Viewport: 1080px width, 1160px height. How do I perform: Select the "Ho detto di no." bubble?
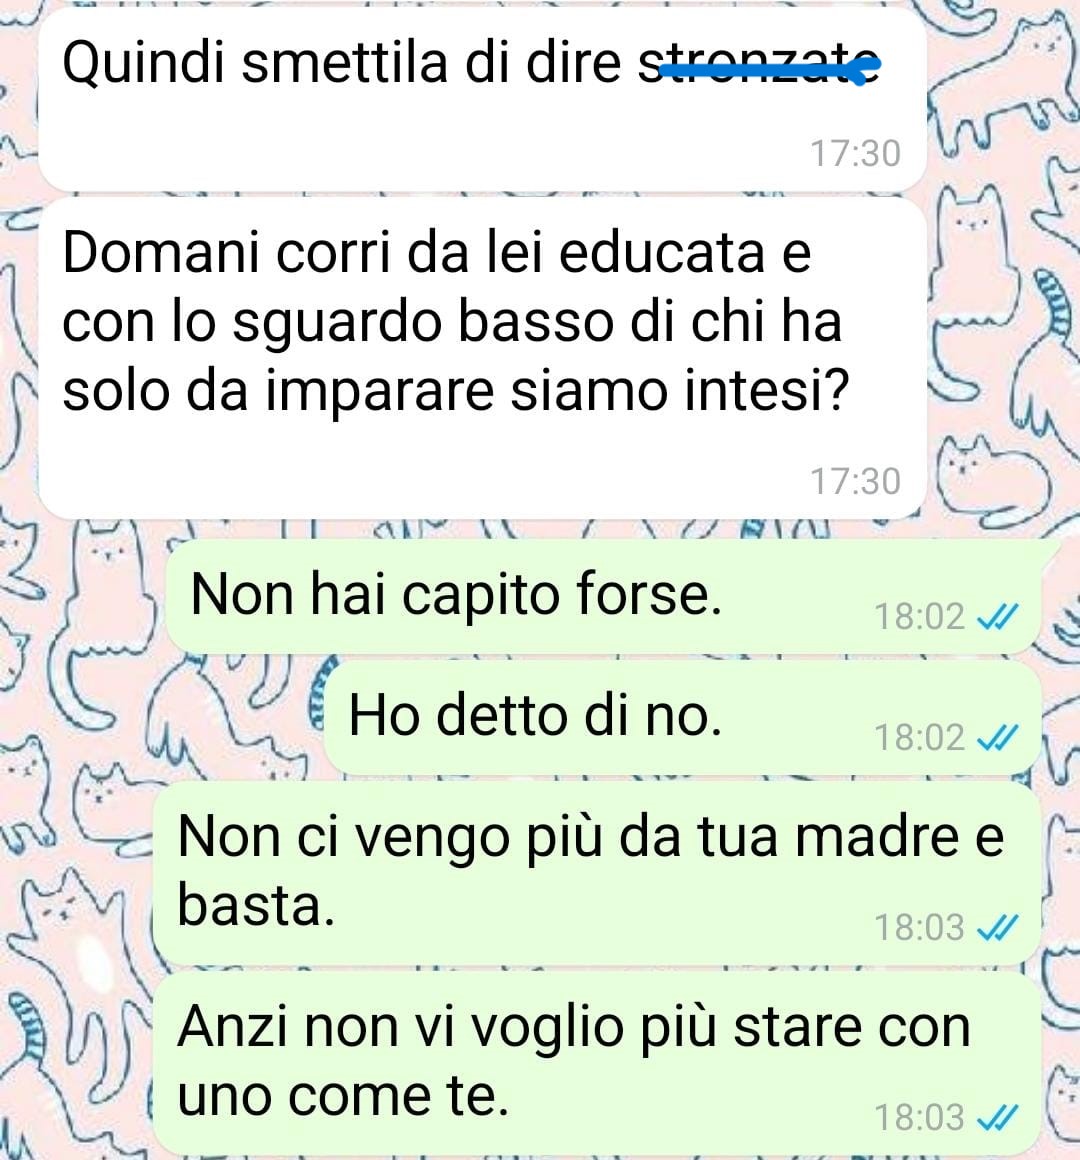tap(683, 718)
